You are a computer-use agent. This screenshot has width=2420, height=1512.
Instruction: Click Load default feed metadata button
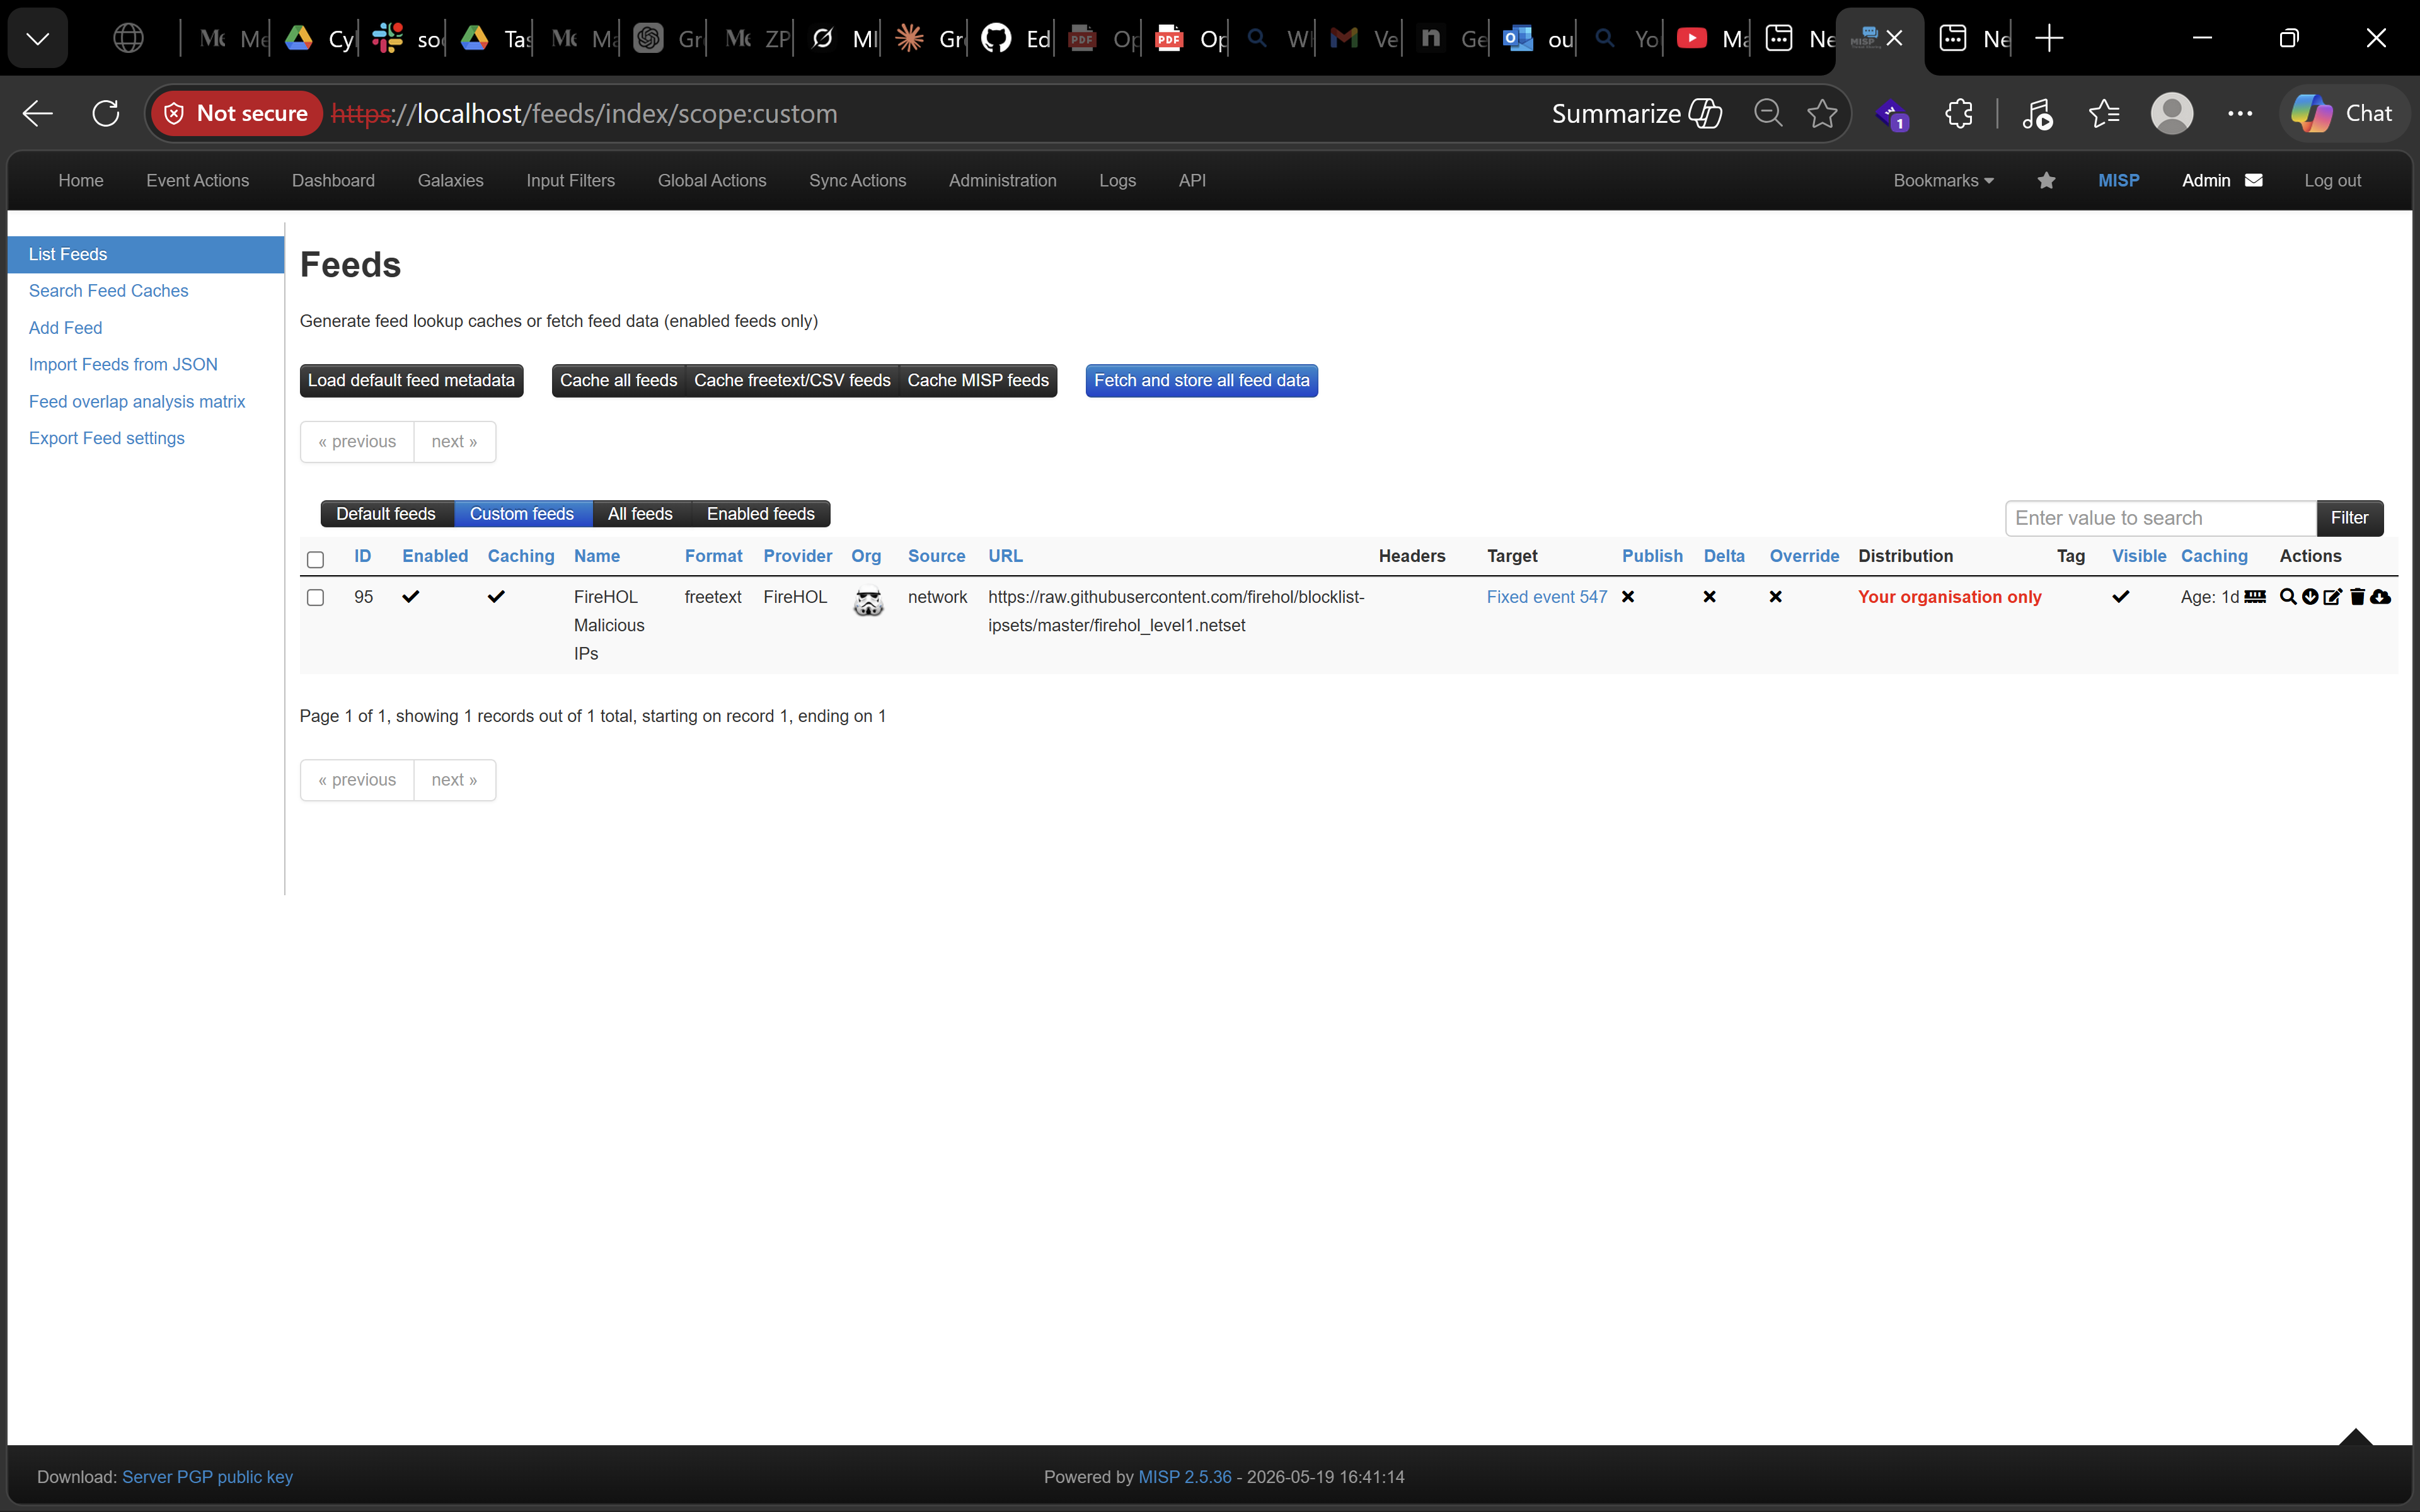coord(411,380)
